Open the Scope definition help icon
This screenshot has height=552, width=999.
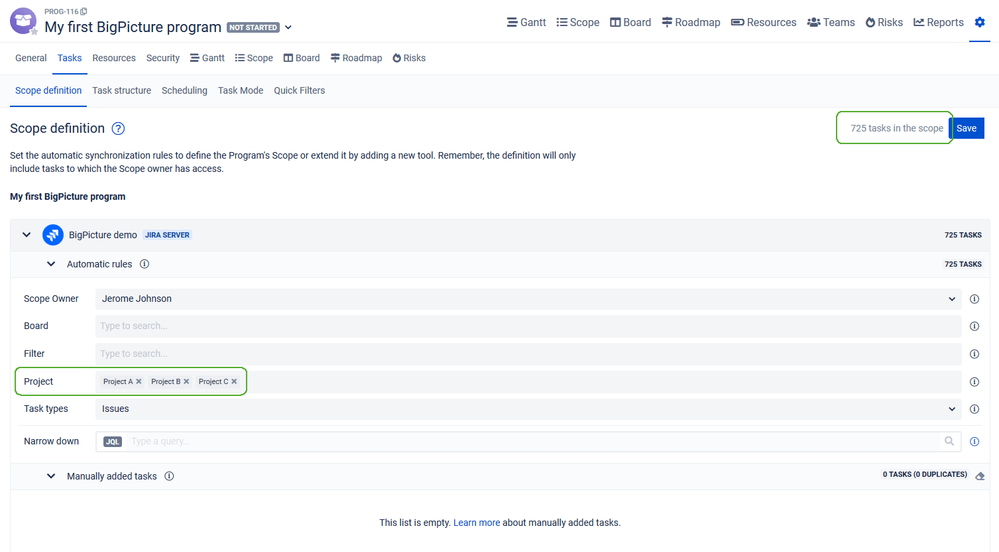[x=118, y=129]
